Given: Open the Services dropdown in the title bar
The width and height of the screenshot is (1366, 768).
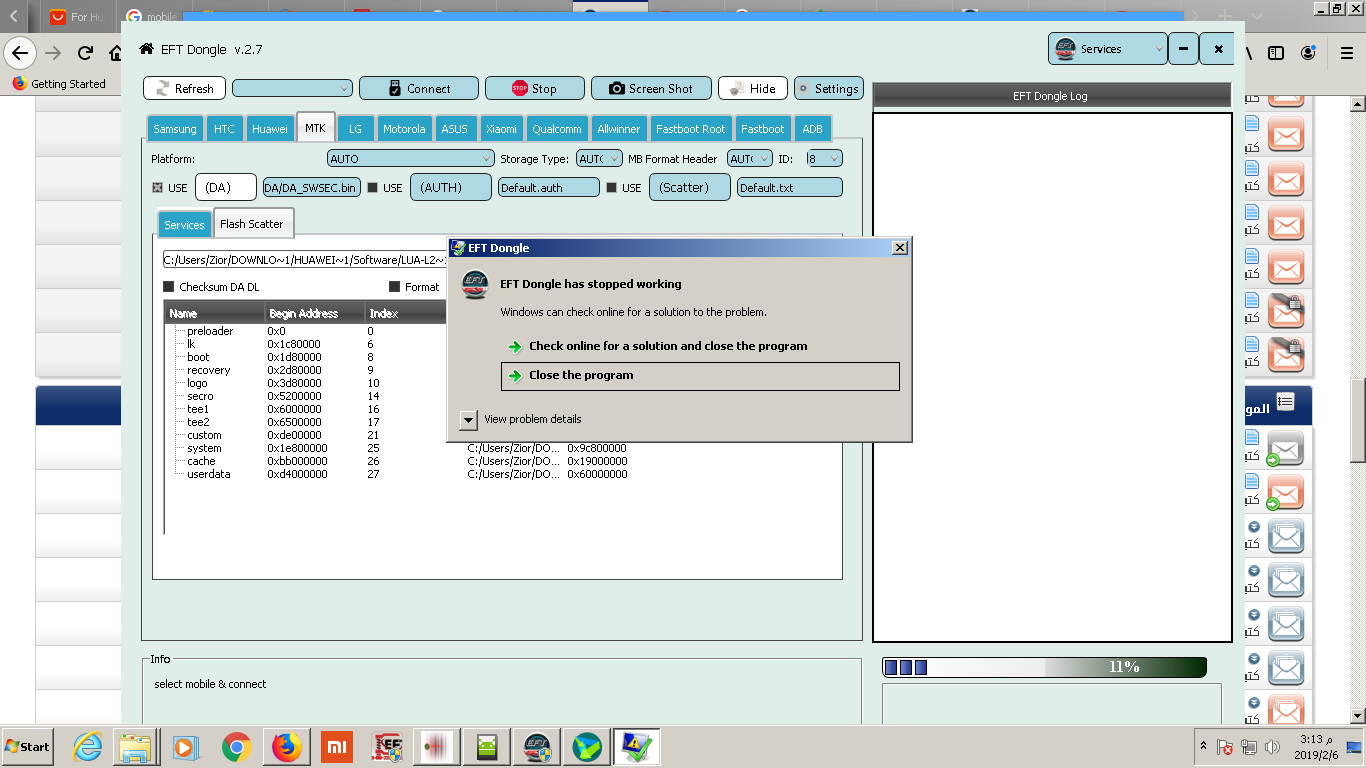Looking at the screenshot, I should [x=1108, y=48].
